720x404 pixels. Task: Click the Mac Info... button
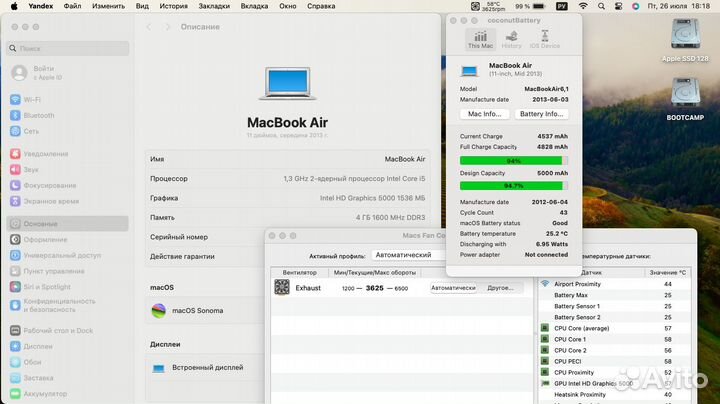tap(484, 114)
